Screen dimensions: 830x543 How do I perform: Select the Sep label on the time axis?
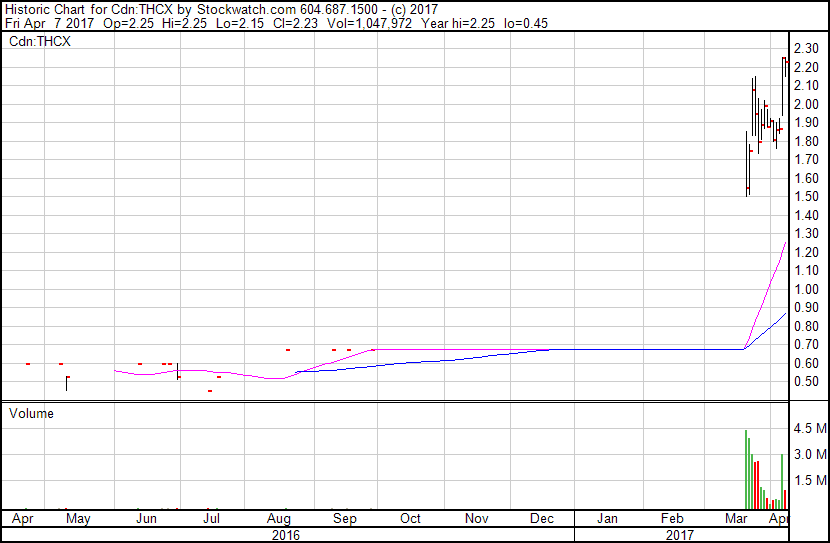click(344, 519)
